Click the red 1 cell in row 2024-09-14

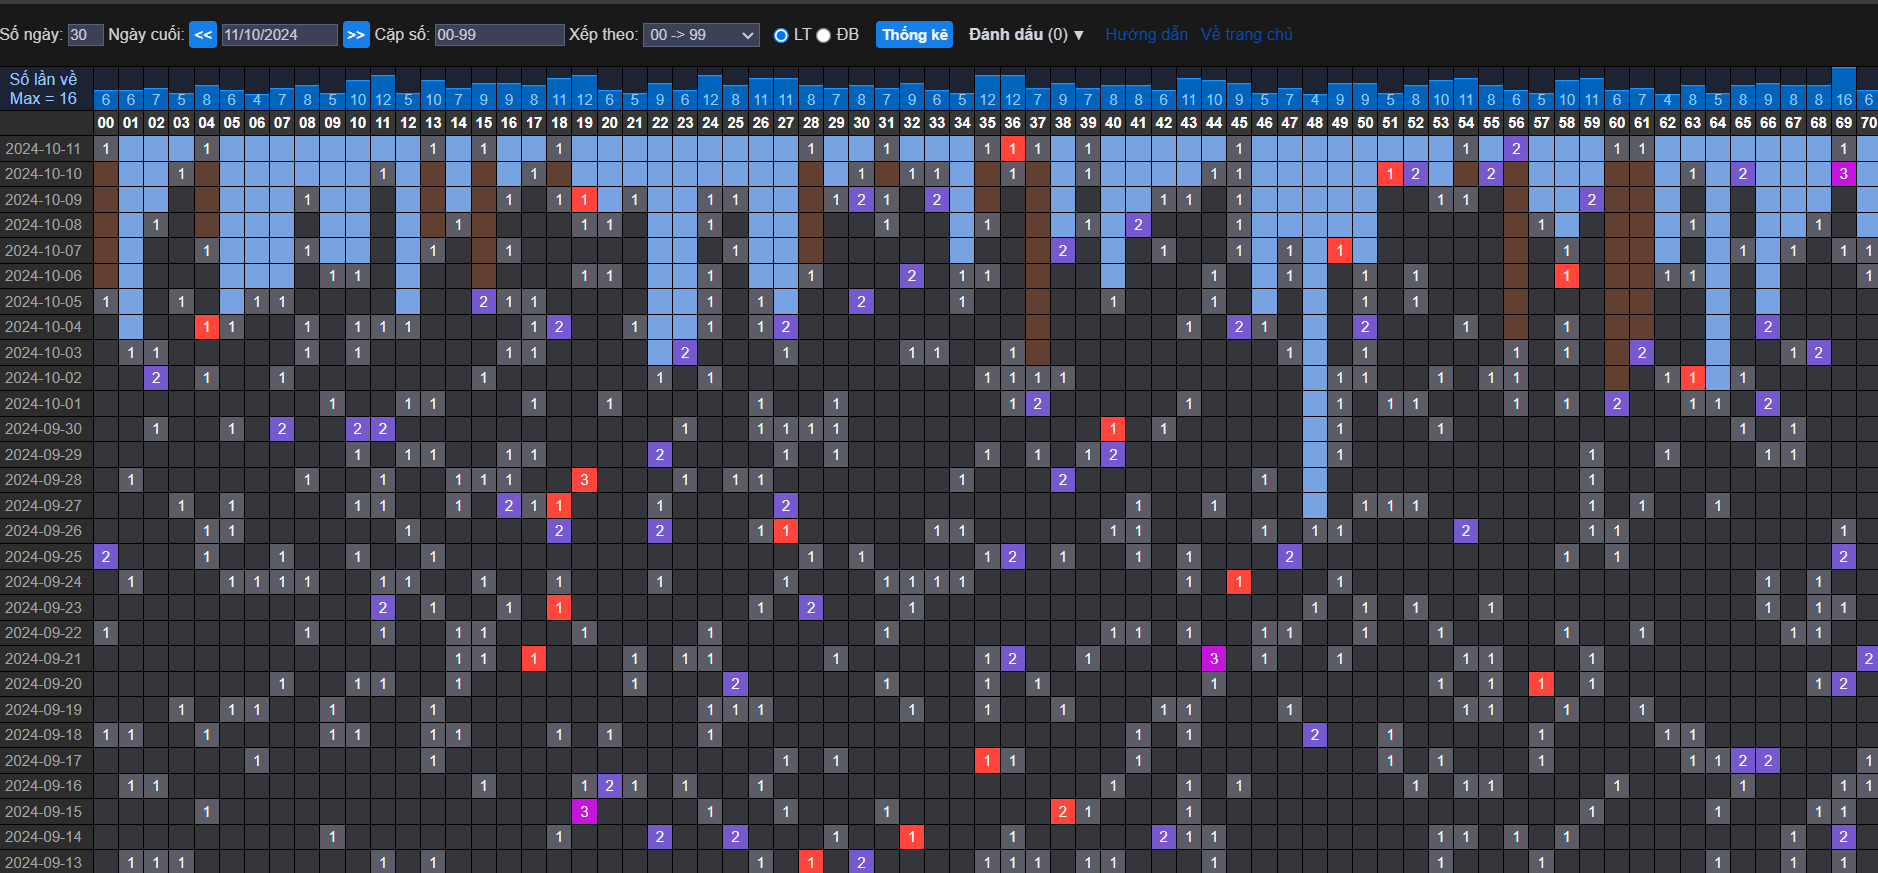(x=912, y=837)
